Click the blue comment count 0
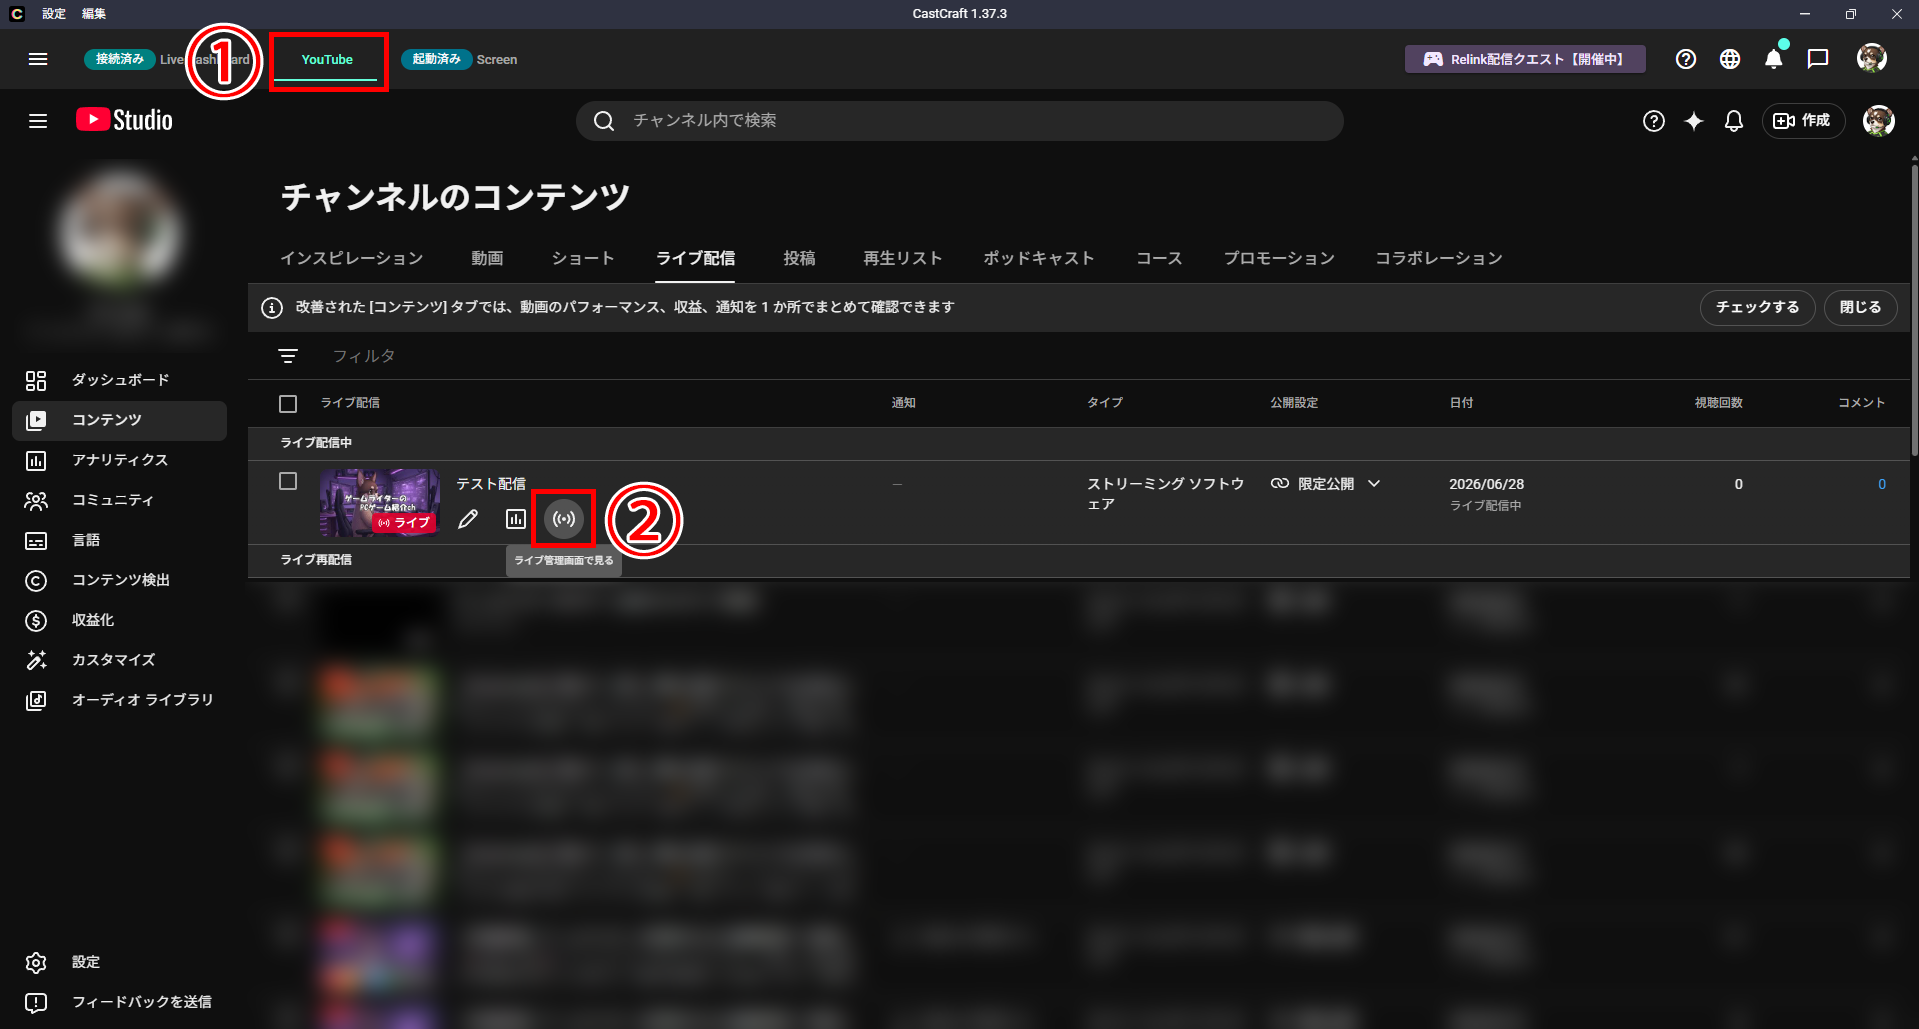 1882,484
